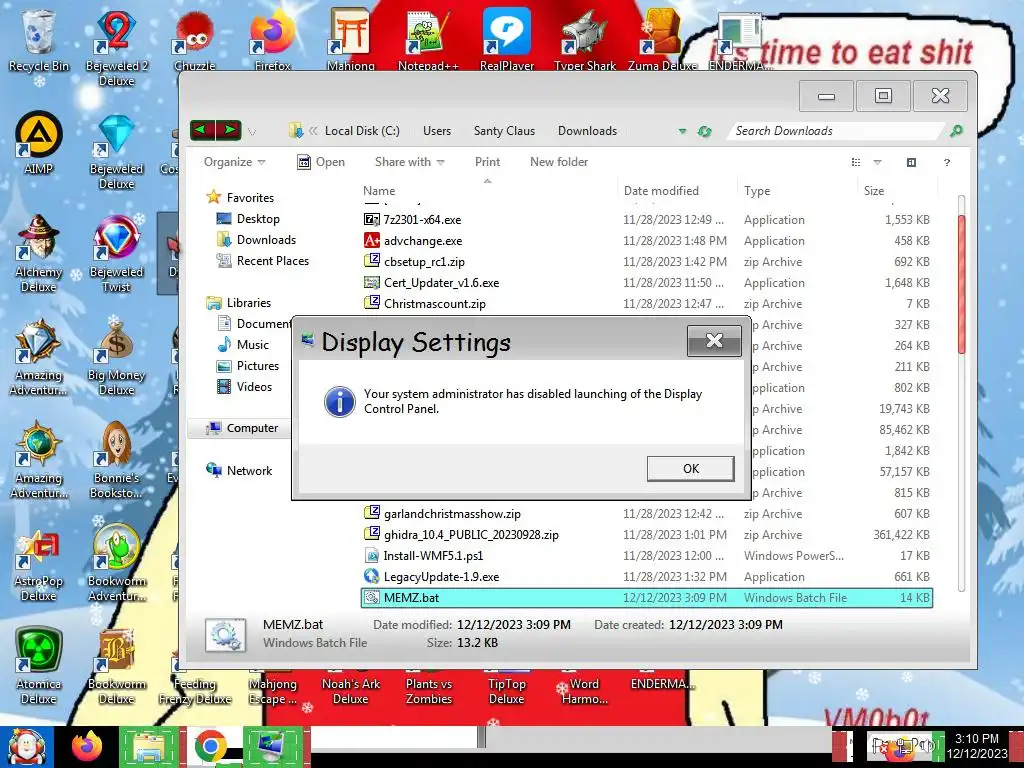Image resolution: width=1024 pixels, height=768 pixels.
Task: Click OK in Display Settings dialog
Action: [691, 468]
